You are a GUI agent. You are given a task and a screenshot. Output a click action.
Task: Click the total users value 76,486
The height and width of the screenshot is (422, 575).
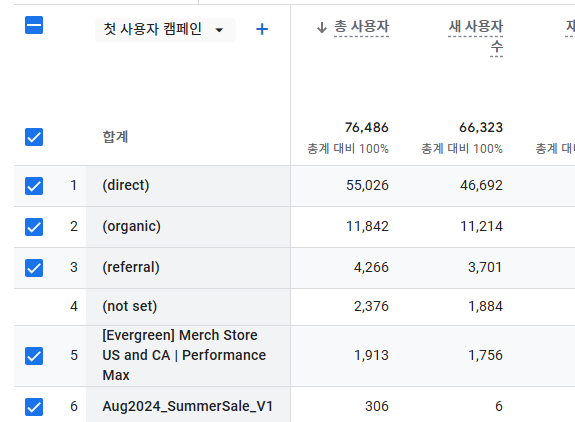(x=366, y=128)
